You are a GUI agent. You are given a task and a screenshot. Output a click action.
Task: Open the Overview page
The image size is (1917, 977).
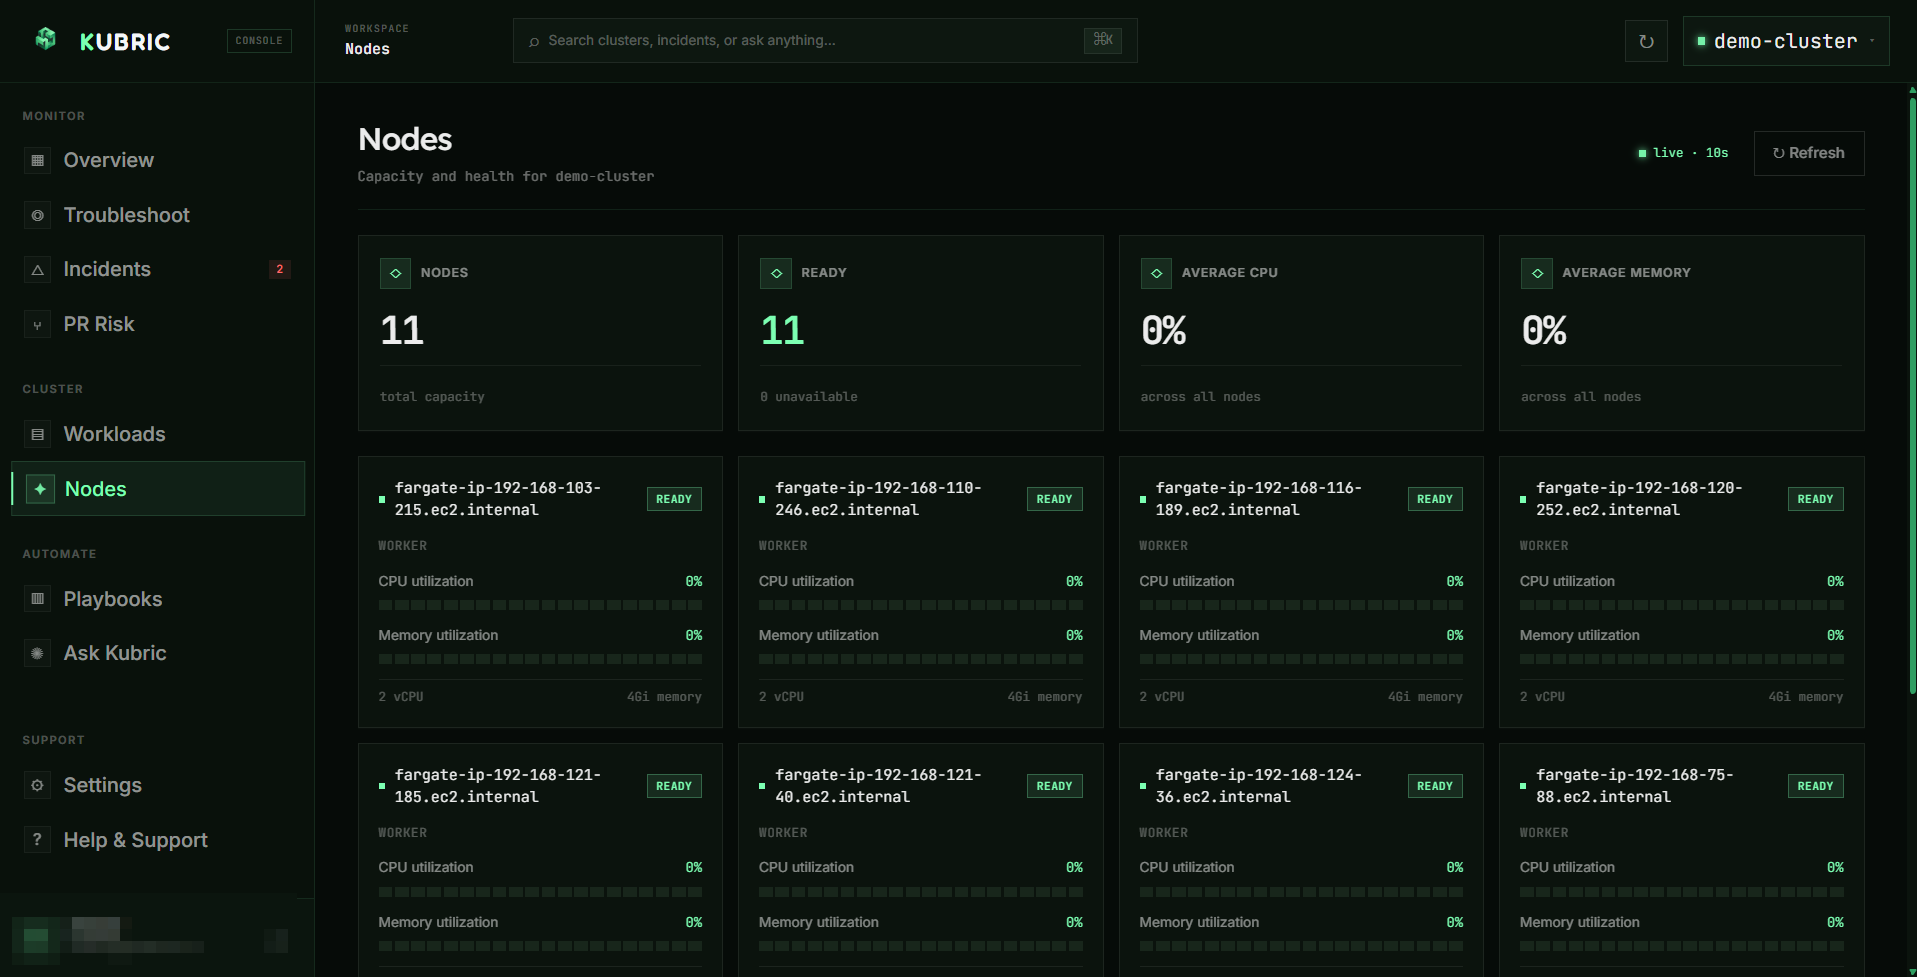[x=158, y=160]
